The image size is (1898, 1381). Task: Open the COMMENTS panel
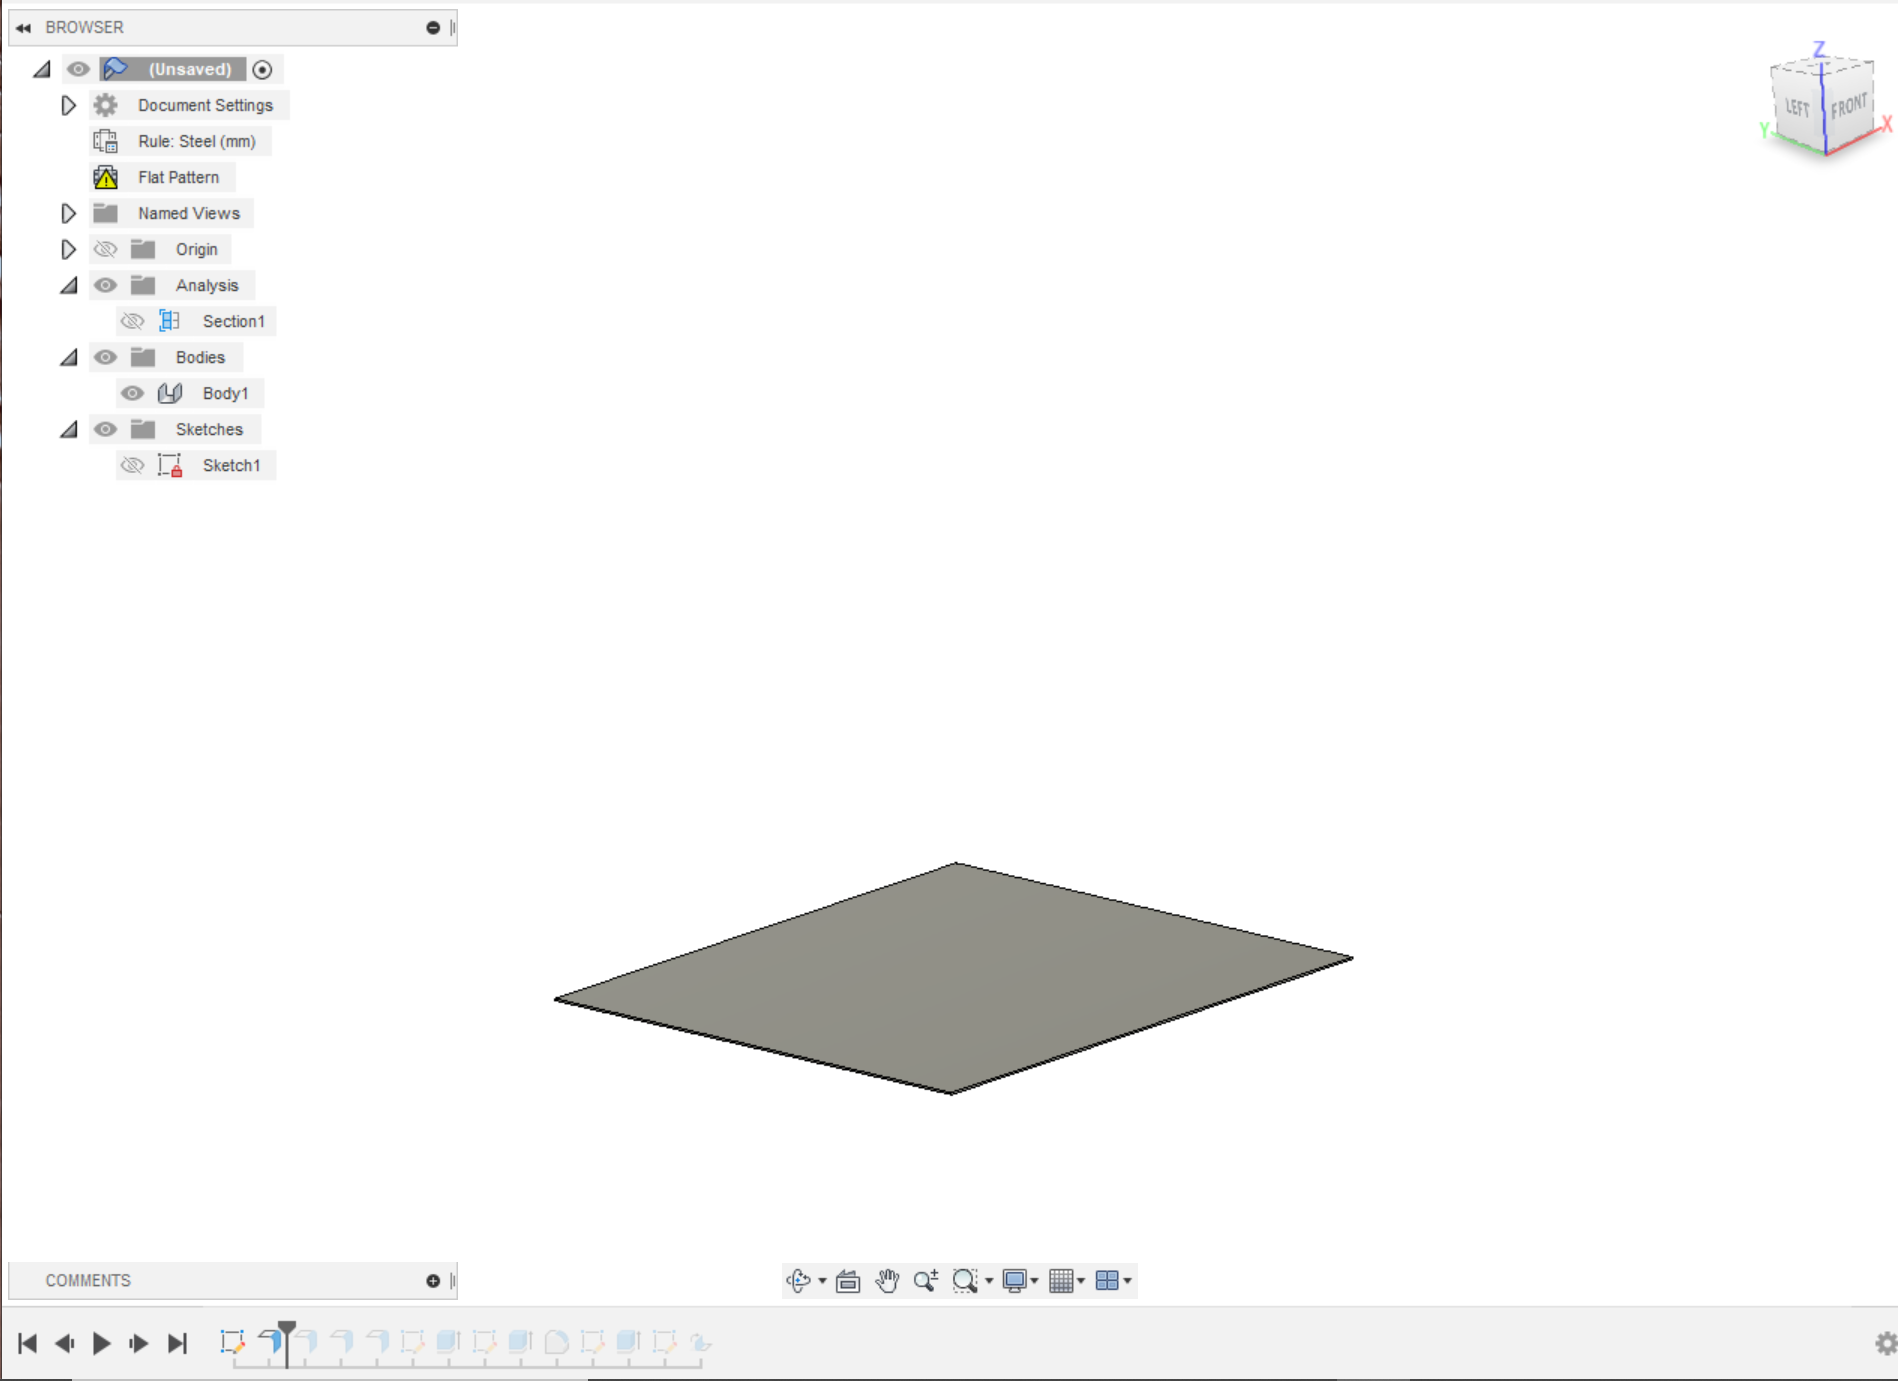pyautogui.click(x=88, y=1280)
